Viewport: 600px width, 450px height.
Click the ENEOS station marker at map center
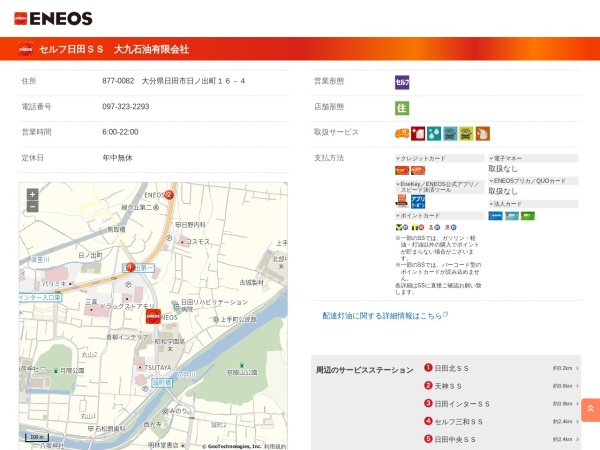coord(153,316)
